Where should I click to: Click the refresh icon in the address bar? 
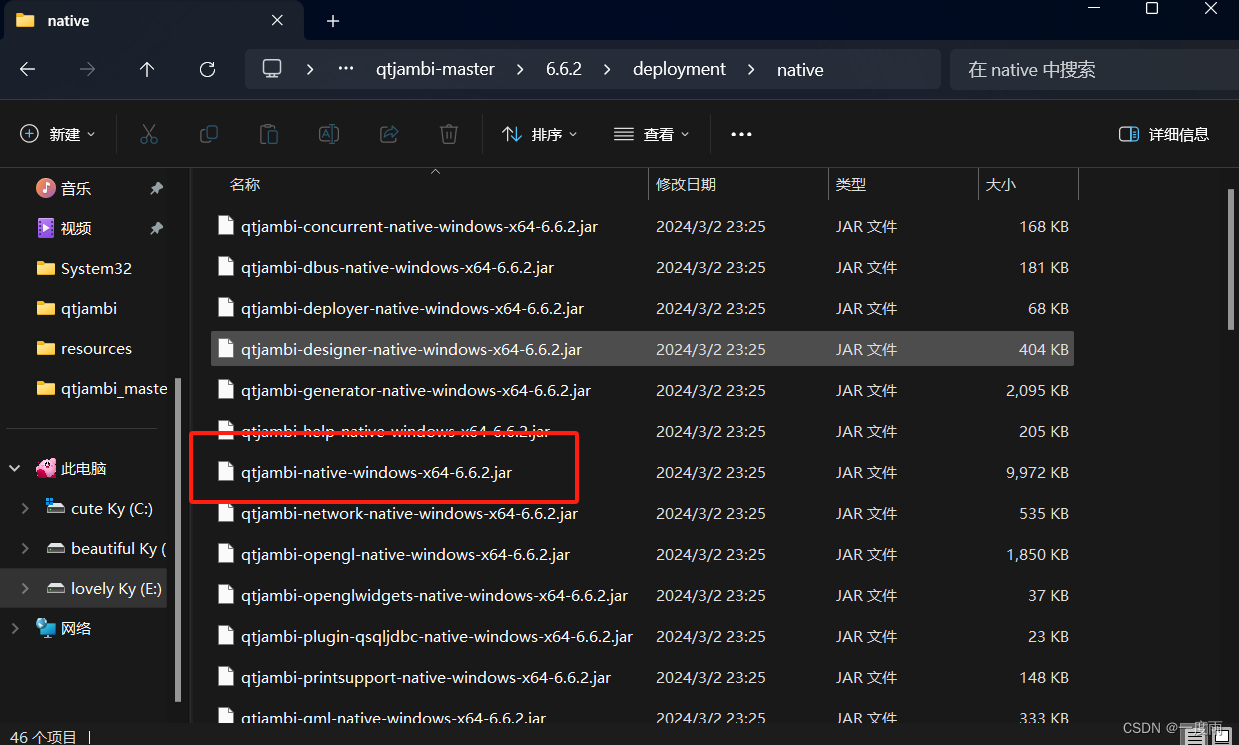[207, 69]
